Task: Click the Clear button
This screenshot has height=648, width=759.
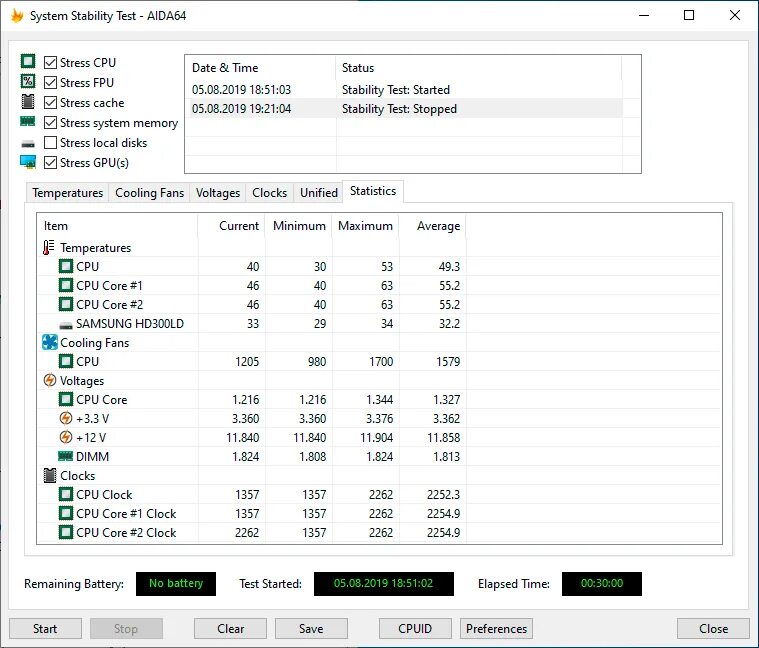Action: 230,628
